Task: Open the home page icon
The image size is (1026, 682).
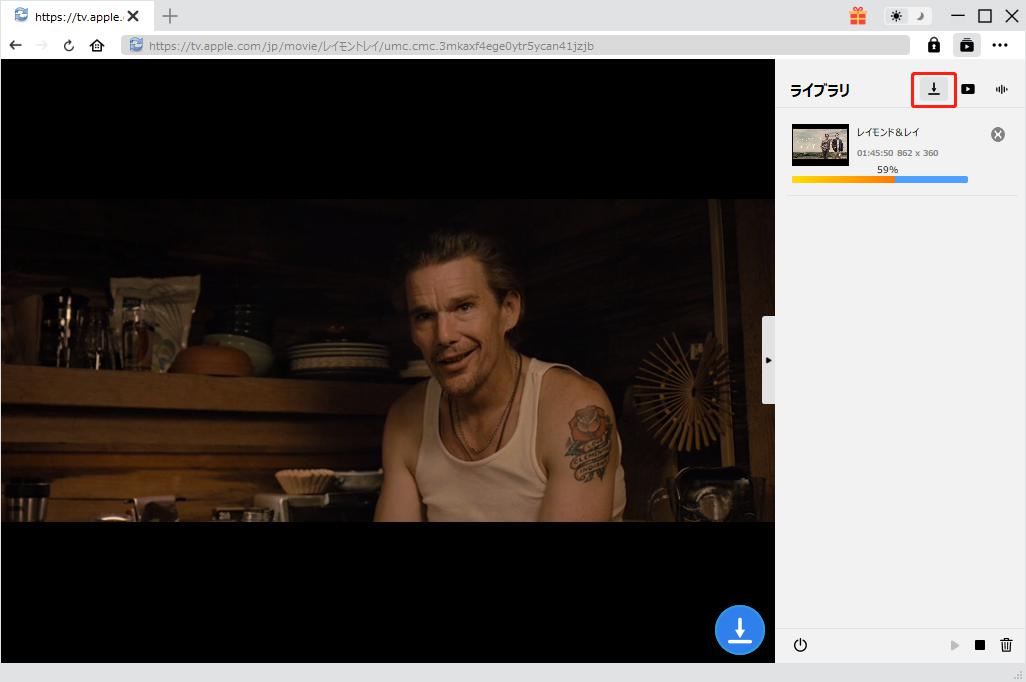Action: (x=97, y=45)
